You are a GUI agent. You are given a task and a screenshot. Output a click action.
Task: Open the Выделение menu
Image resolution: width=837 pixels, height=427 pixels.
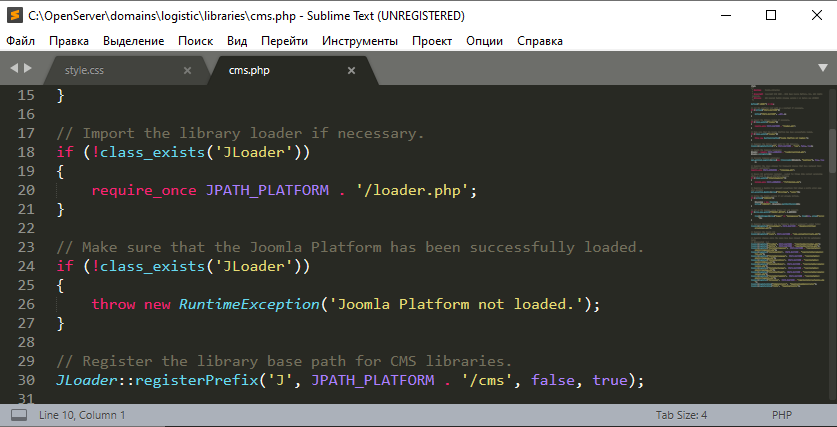click(133, 41)
